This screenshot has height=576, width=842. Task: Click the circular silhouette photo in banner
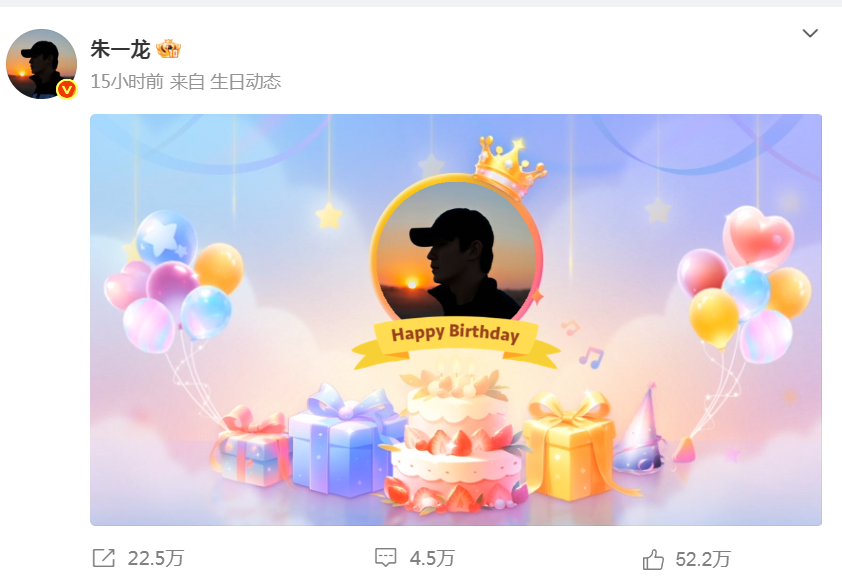(456, 250)
